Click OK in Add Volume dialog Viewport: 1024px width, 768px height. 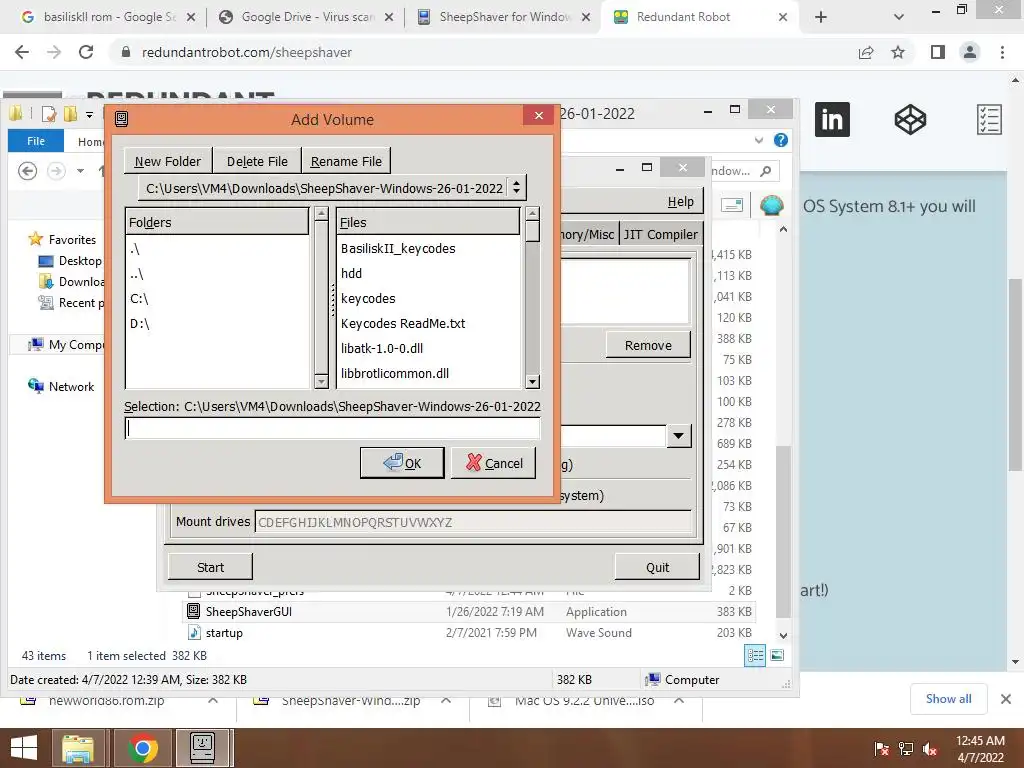tap(402, 463)
